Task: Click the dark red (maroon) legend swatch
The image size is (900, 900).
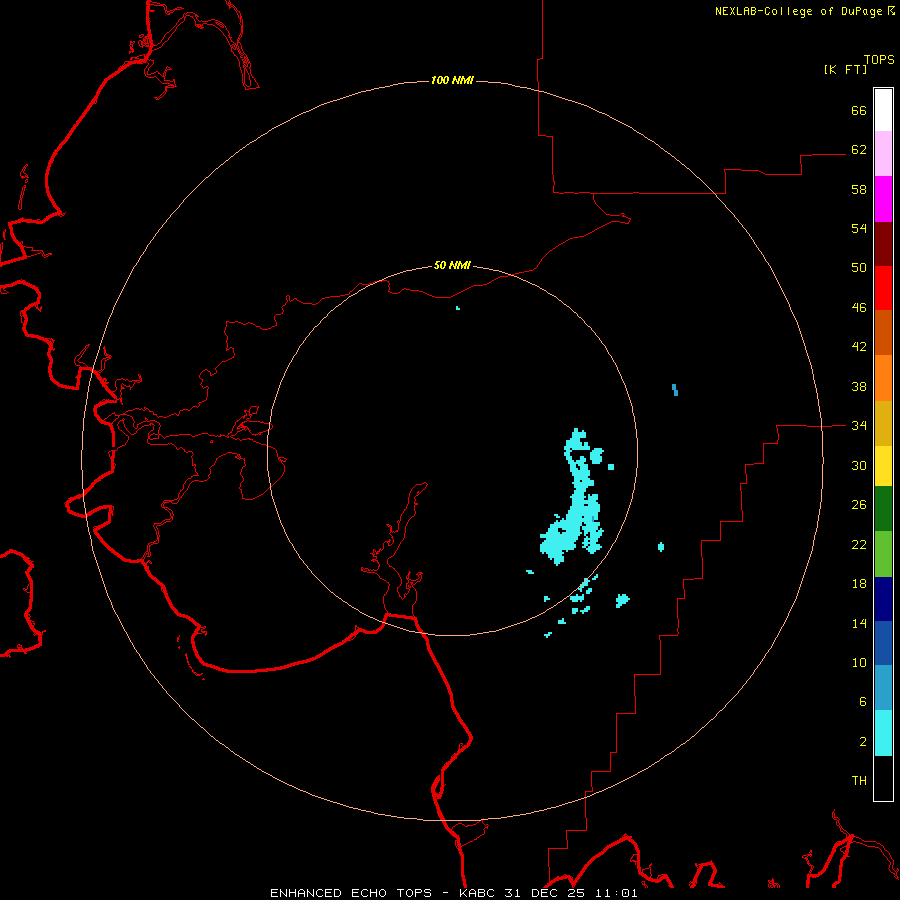Action: point(883,243)
